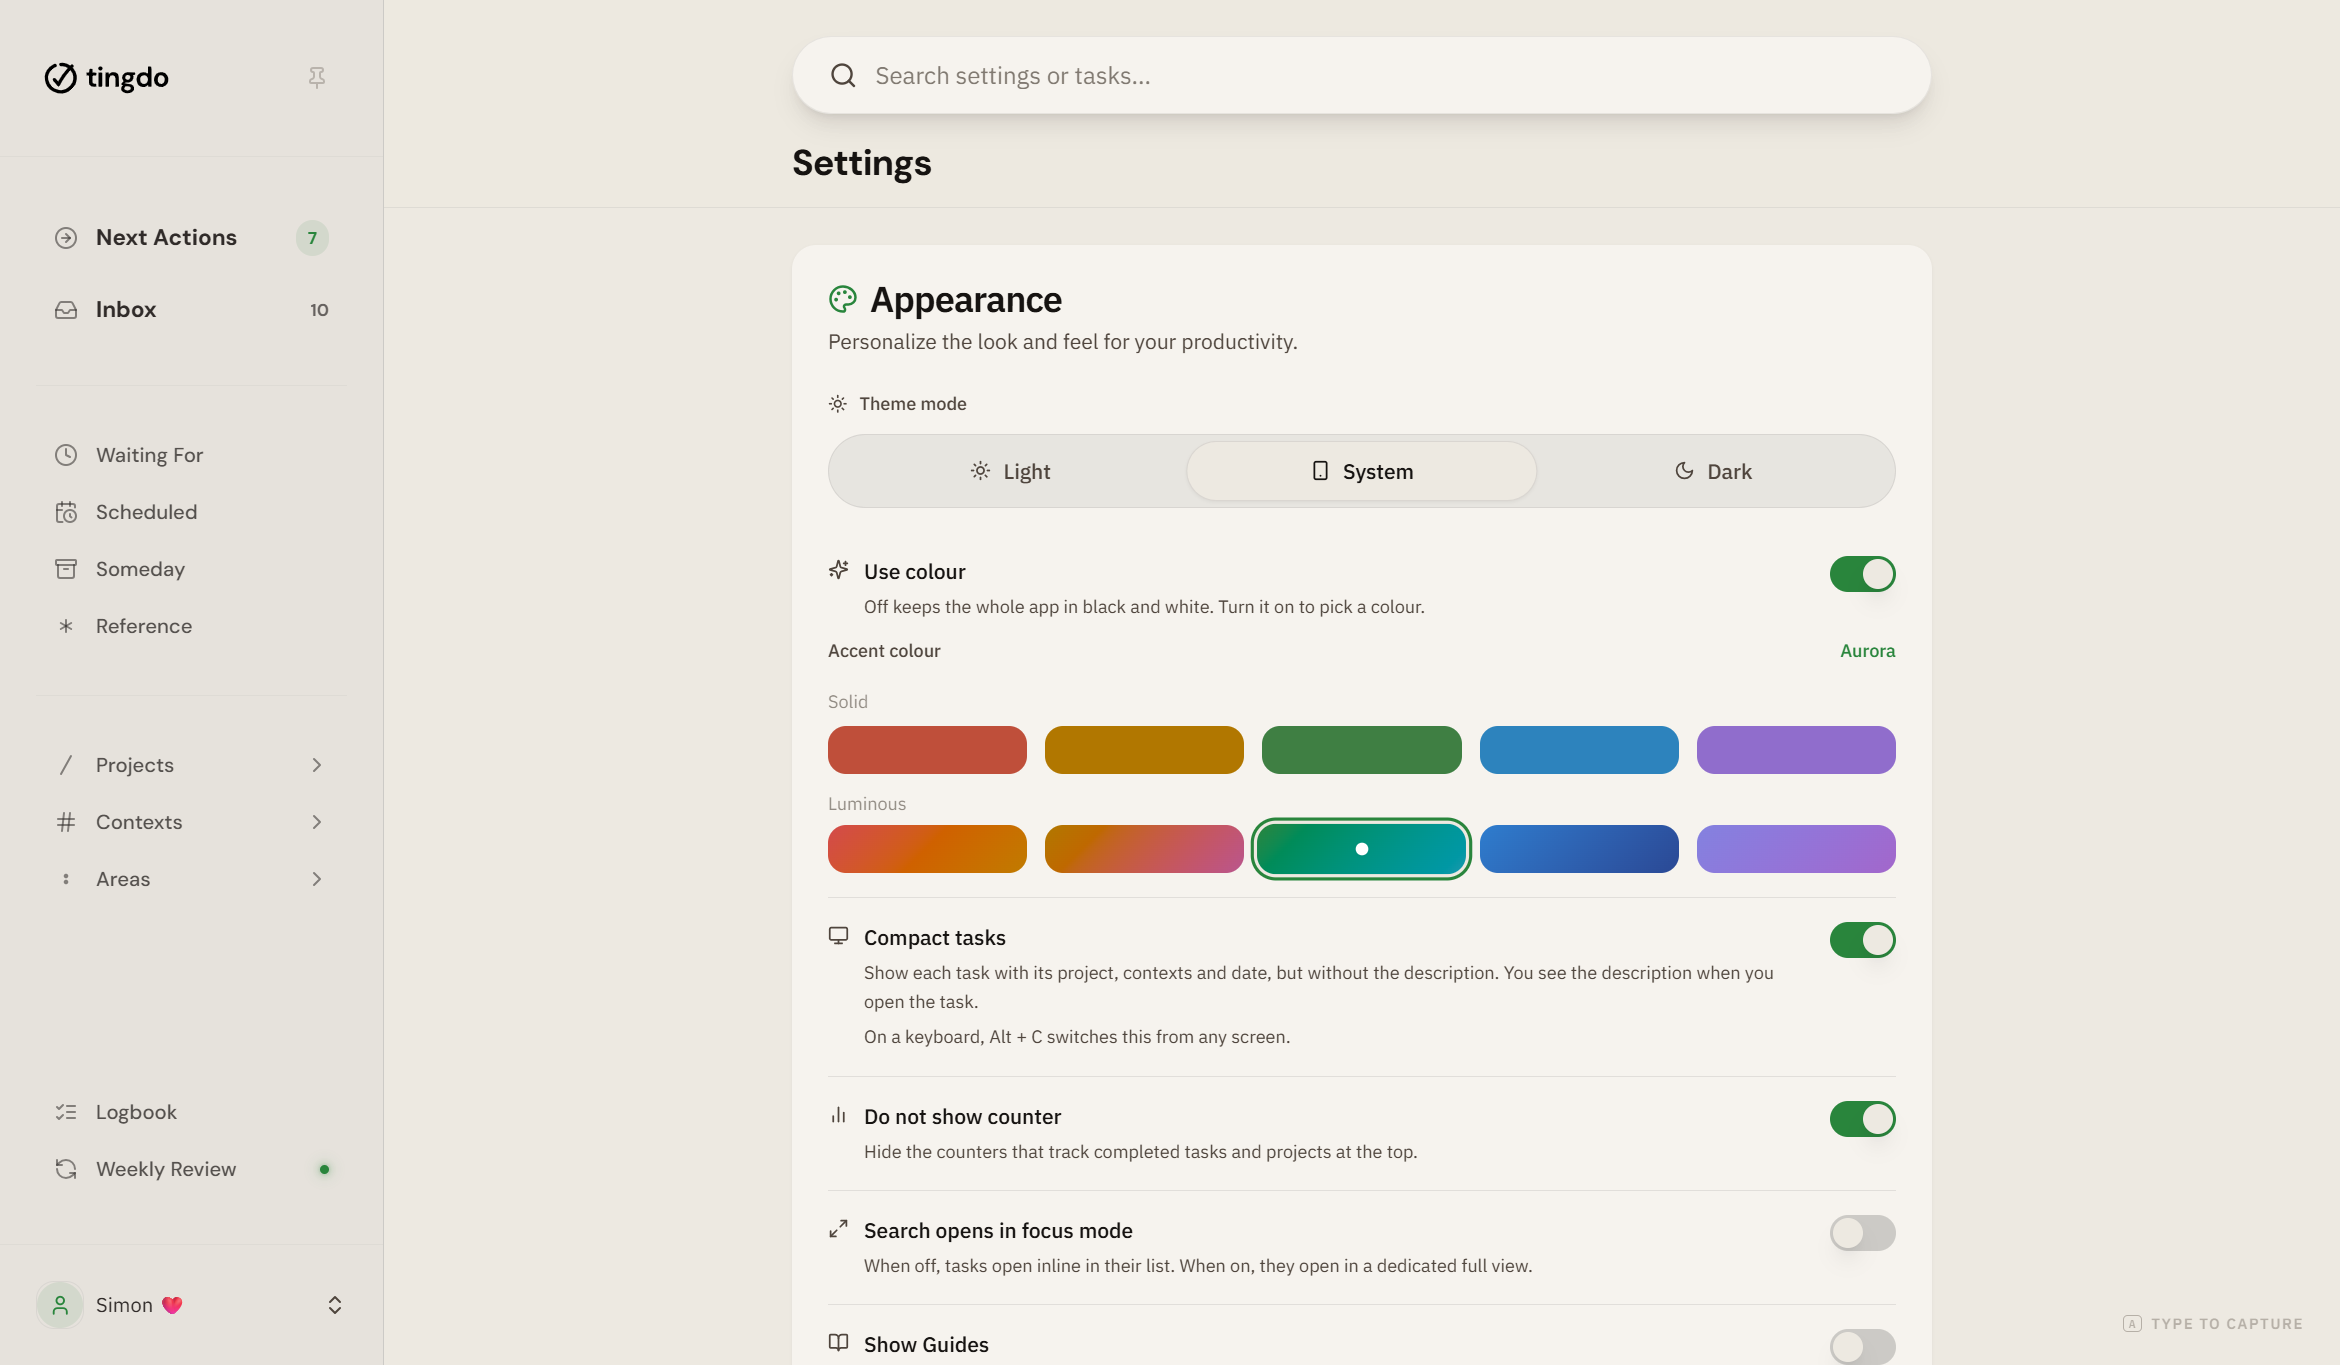Viewport: 2340px width, 1365px height.
Task: Expand the Contexts chevron
Action: click(317, 822)
